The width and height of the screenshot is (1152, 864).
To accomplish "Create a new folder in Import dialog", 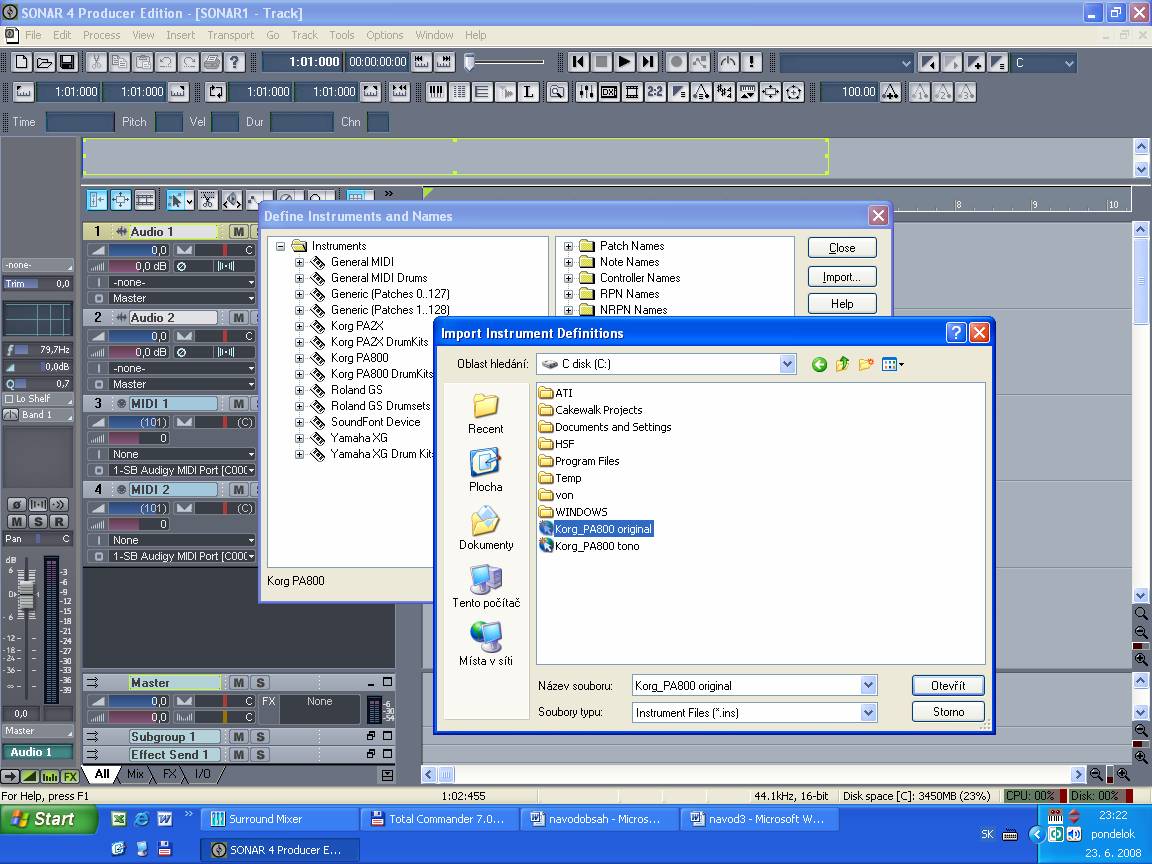I will click(866, 364).
